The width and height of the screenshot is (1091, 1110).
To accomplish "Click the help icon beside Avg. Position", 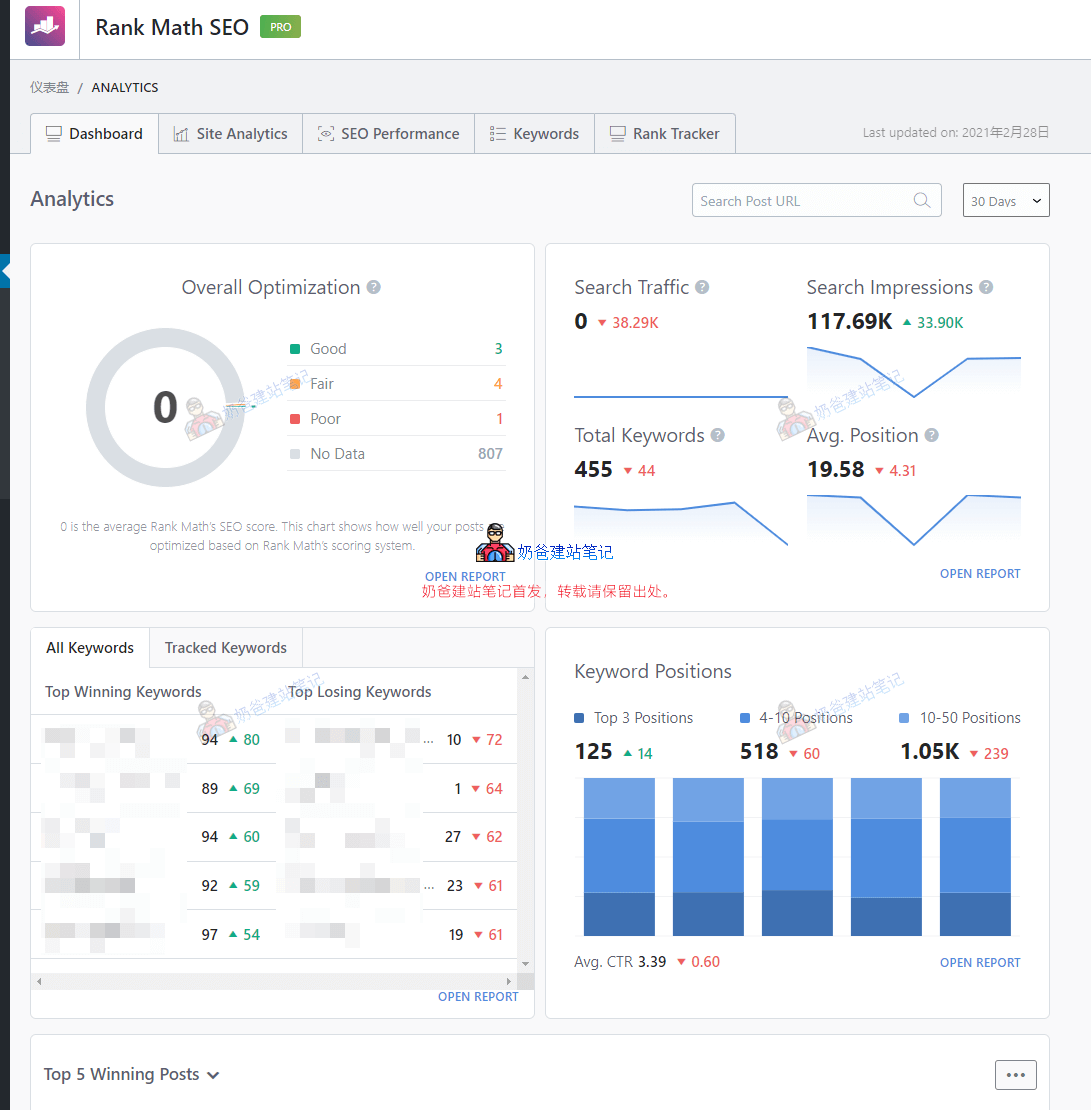I will [x=931, y=436].
